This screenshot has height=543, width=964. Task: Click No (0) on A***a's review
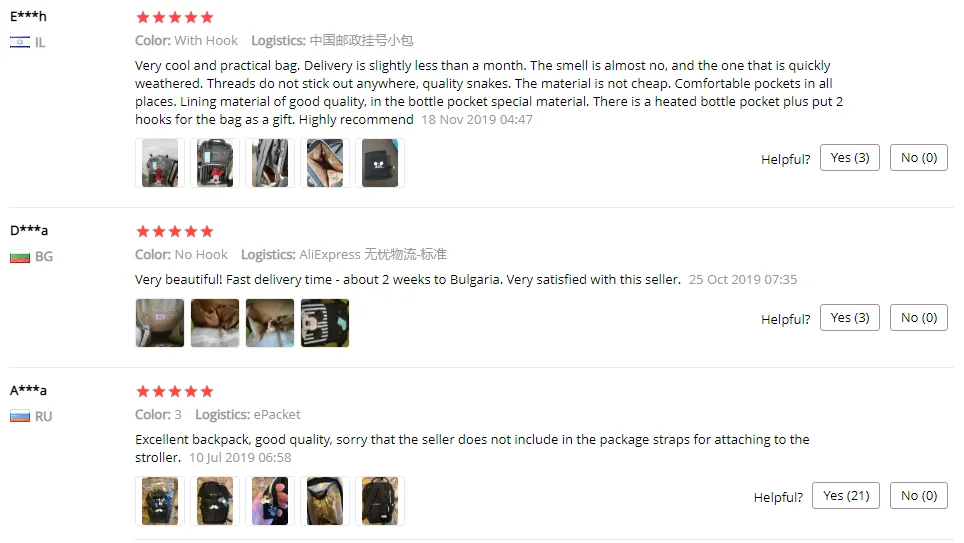click(919, 496)
